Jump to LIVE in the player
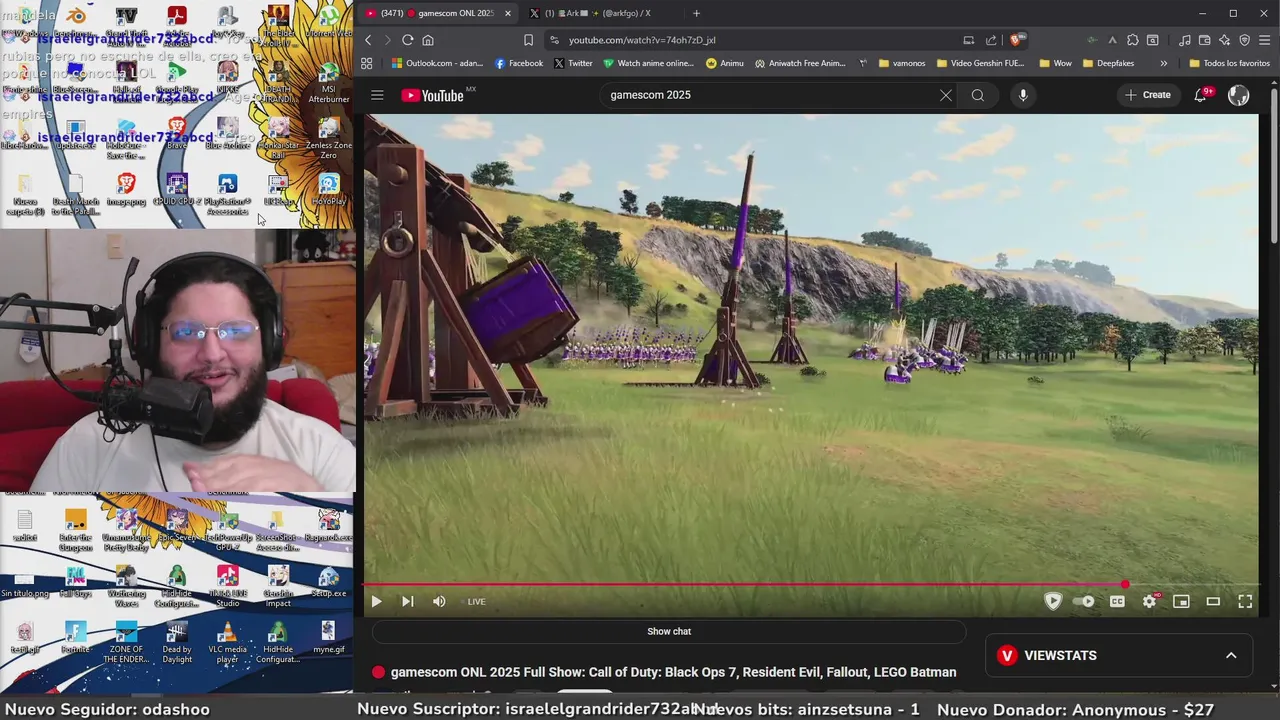 click(476, 601)
